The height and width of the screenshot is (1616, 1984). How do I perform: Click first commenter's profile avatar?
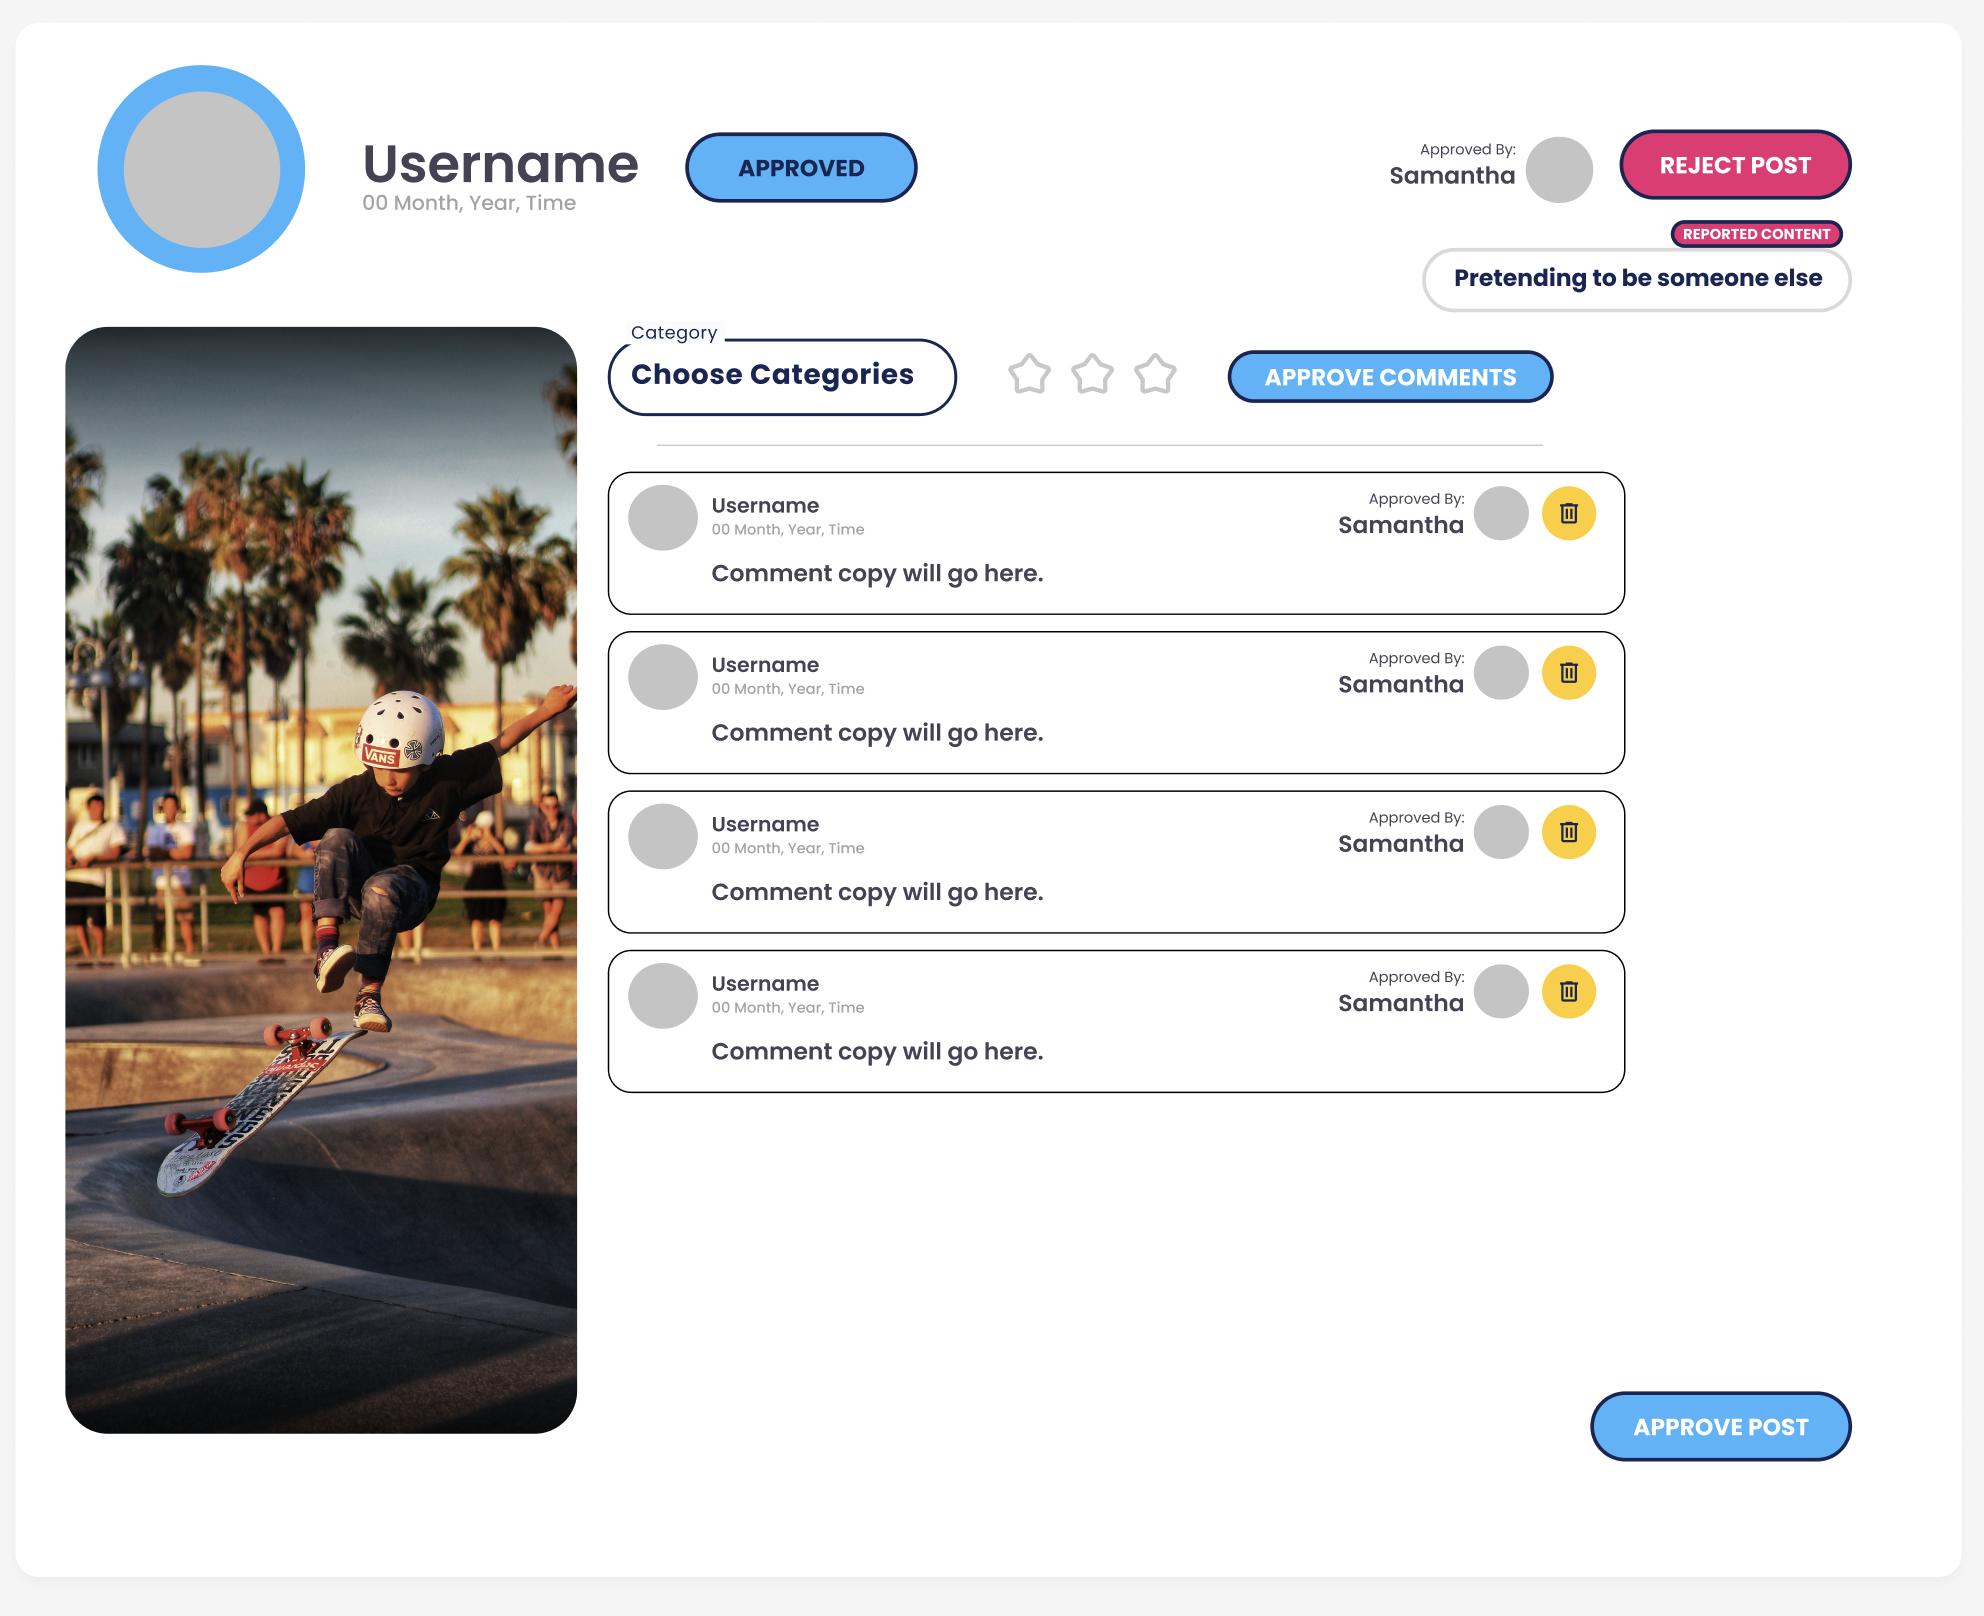(662, 518)
